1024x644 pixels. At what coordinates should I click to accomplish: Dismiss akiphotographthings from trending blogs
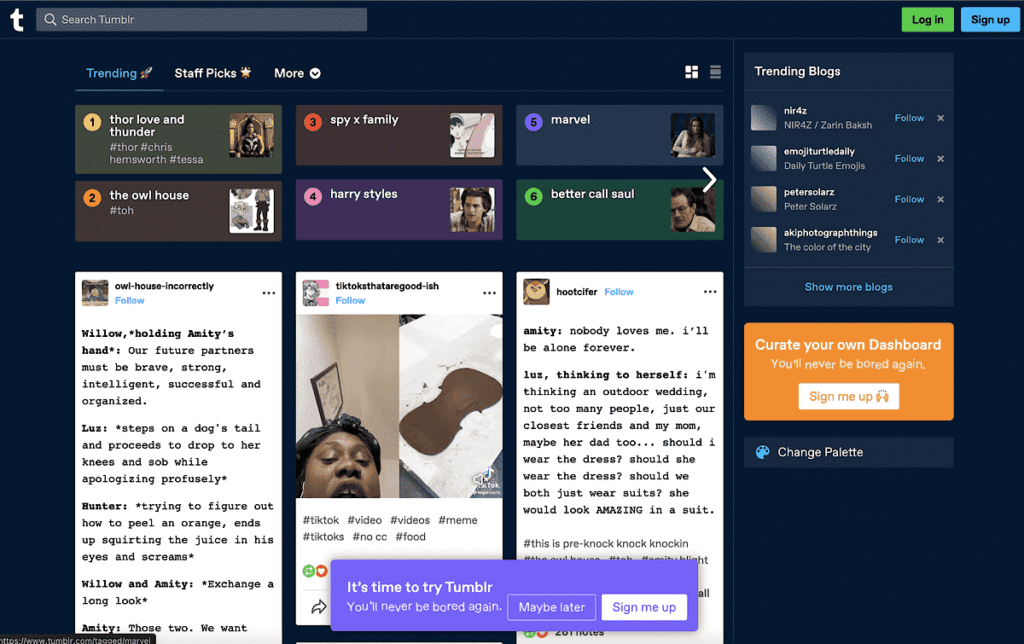click(940, 240)
